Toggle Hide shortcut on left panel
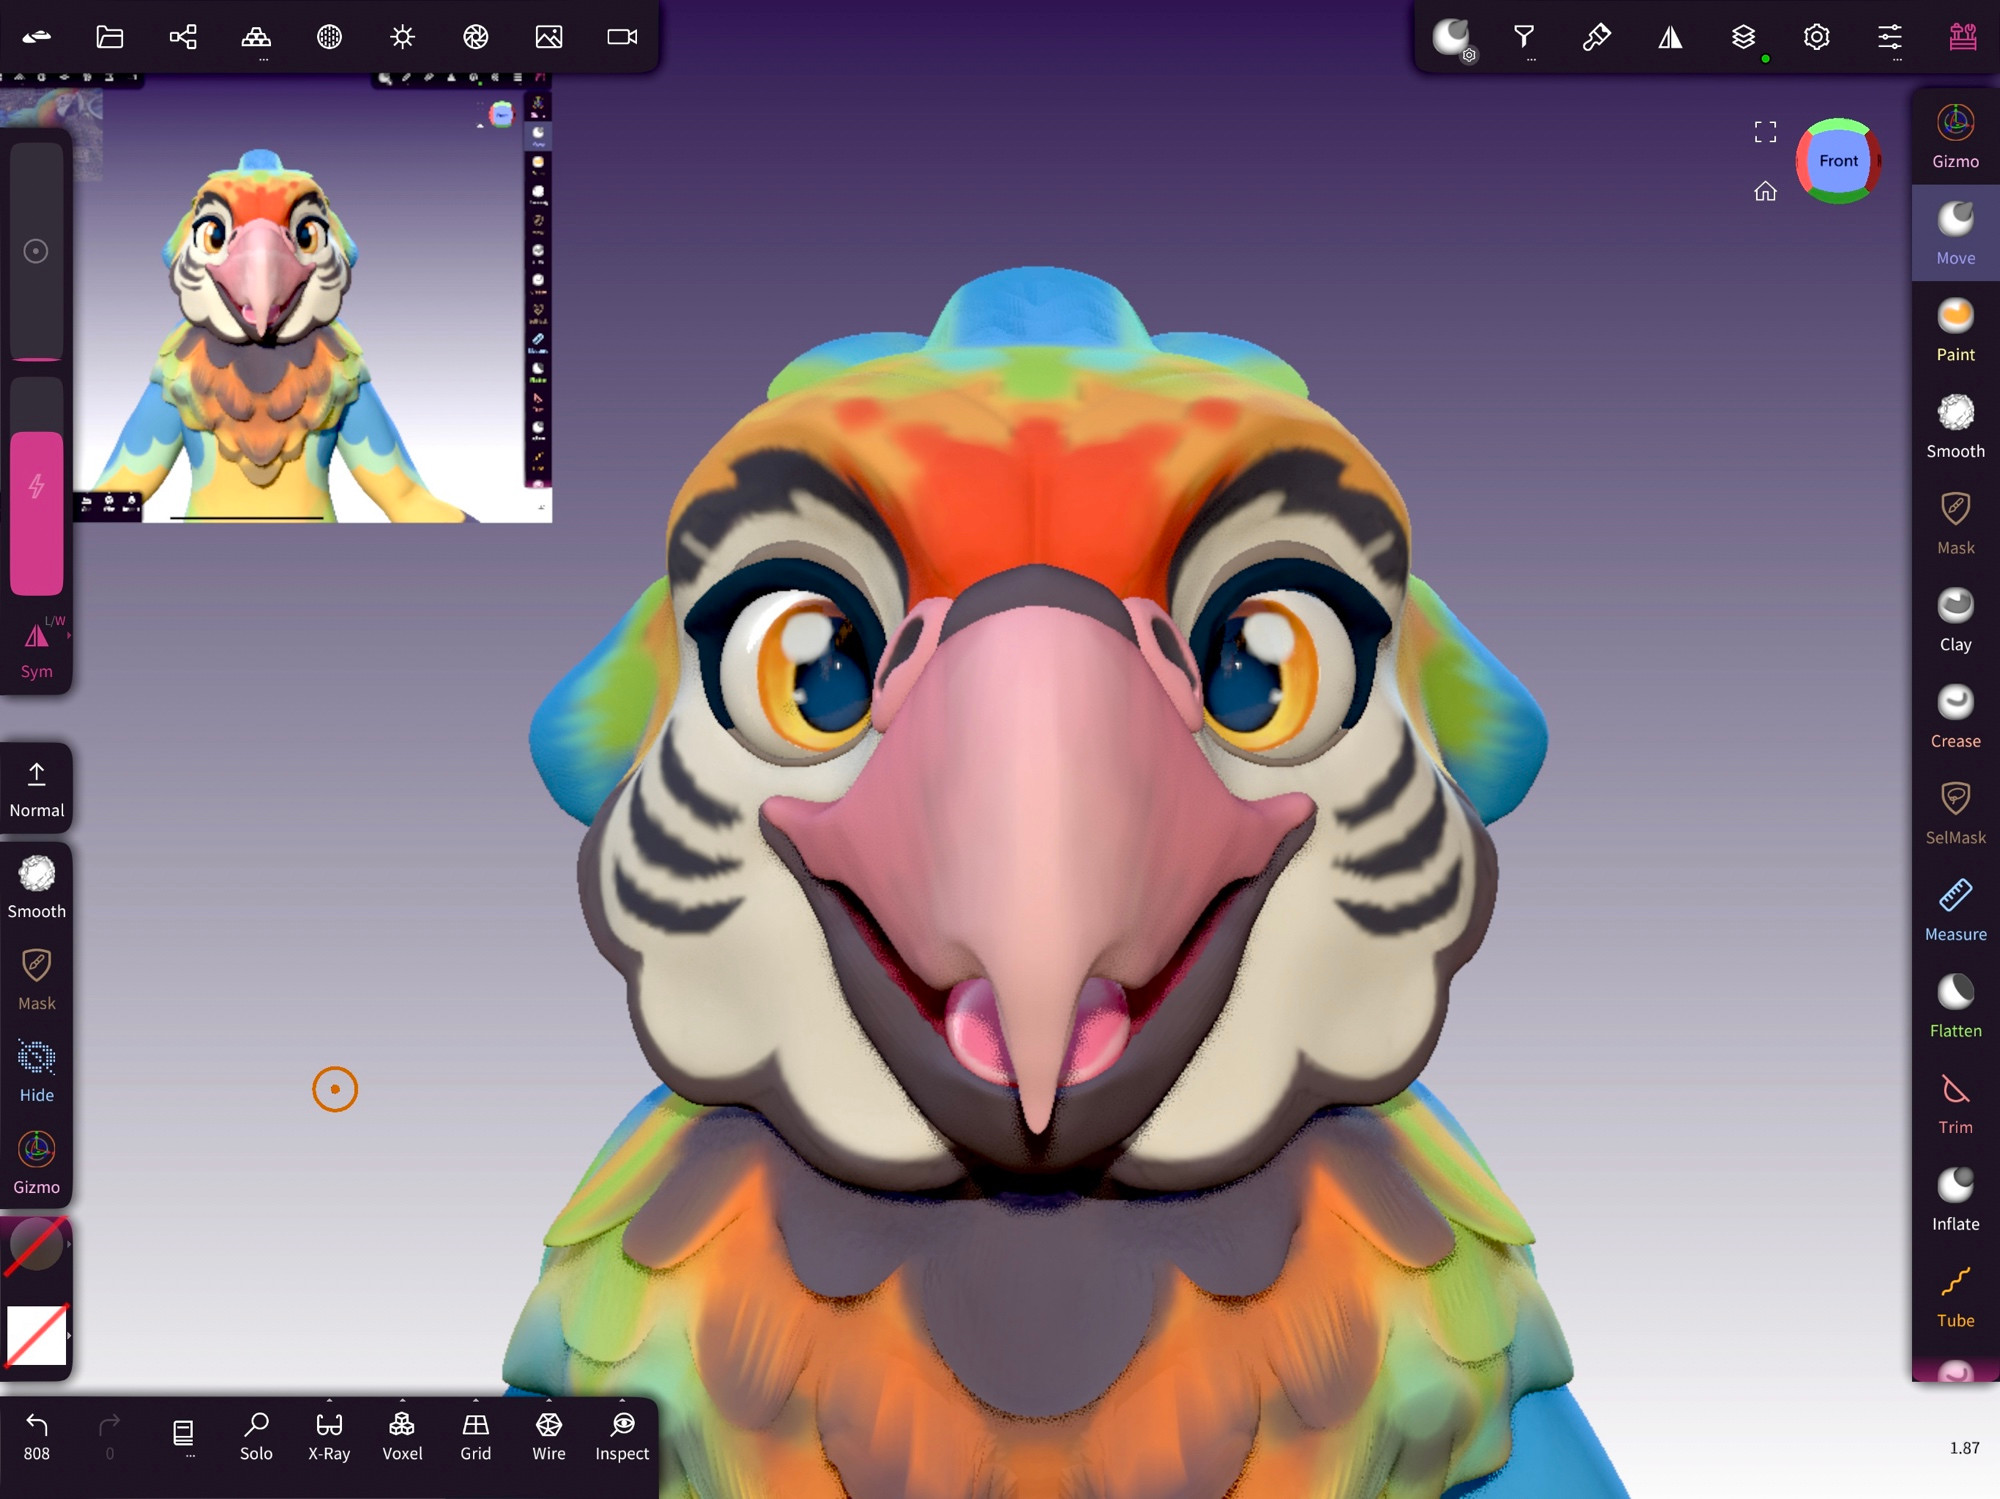Screen dimensions: 2000x1499 [x=37, y=1070]
